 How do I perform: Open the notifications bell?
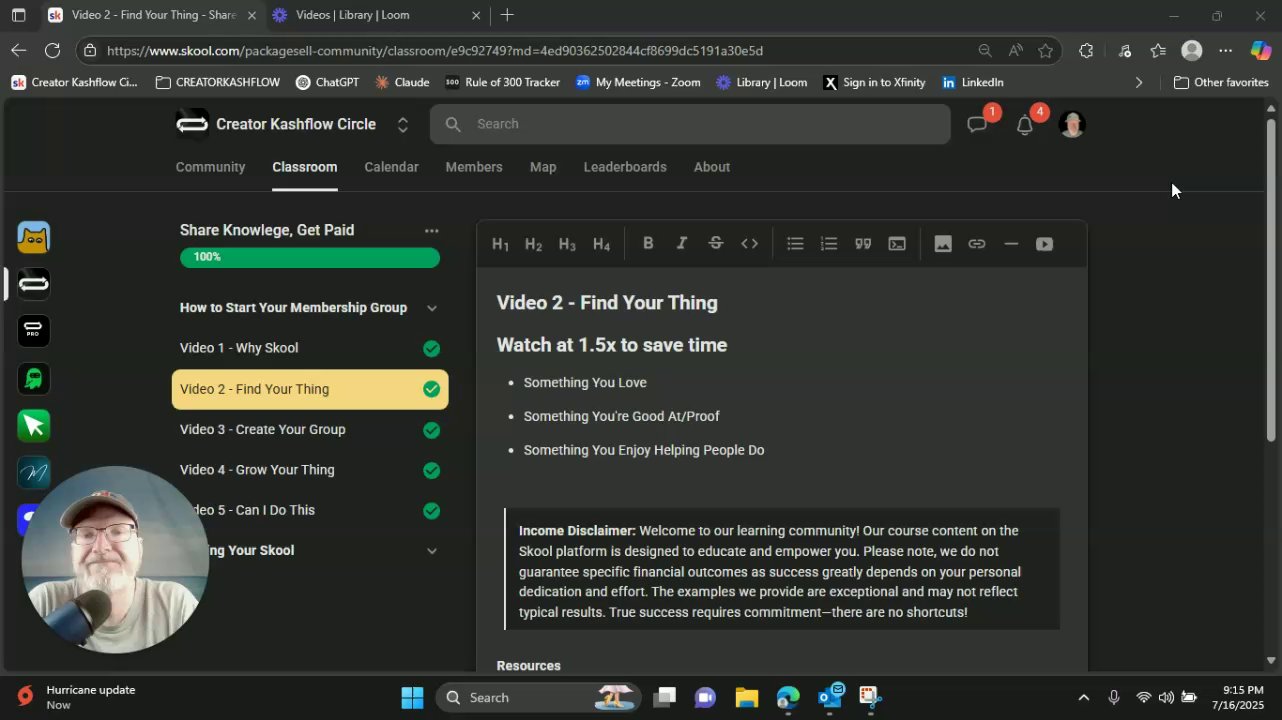pyautogui.click(x=1024, y=123)
